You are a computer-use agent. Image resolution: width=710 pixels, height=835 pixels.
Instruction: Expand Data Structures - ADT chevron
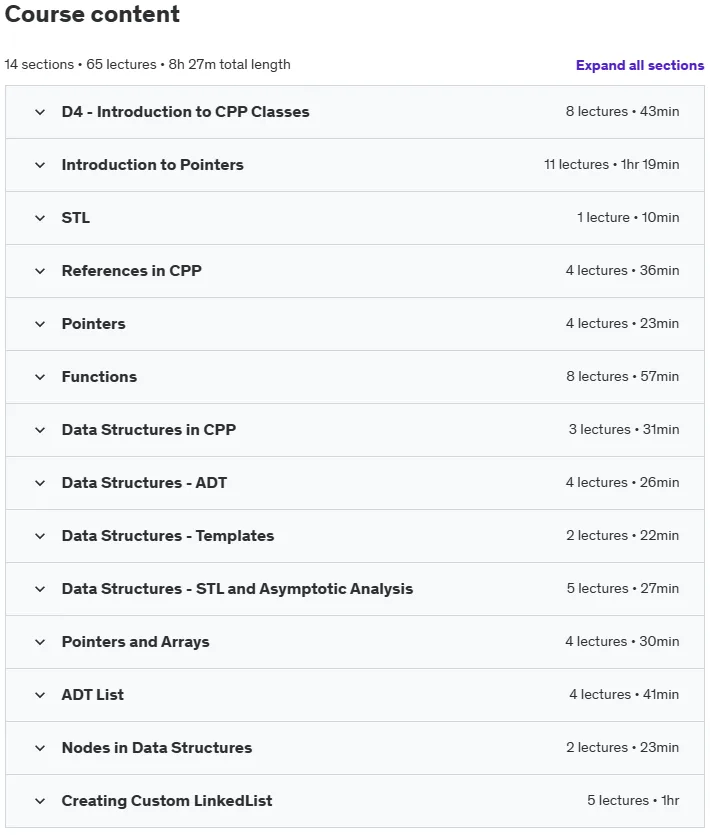tap(40, 483)
